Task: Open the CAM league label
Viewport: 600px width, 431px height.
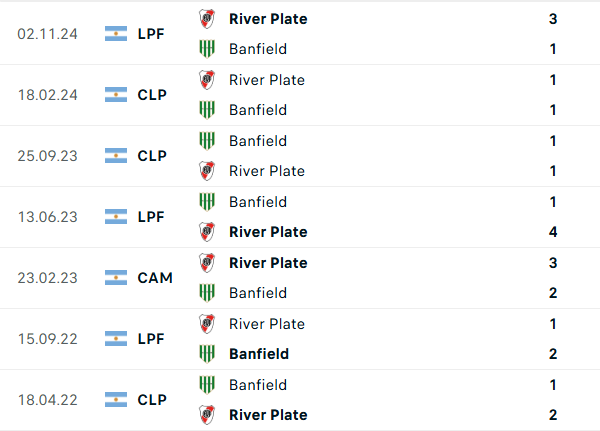Action: point(155,278)
